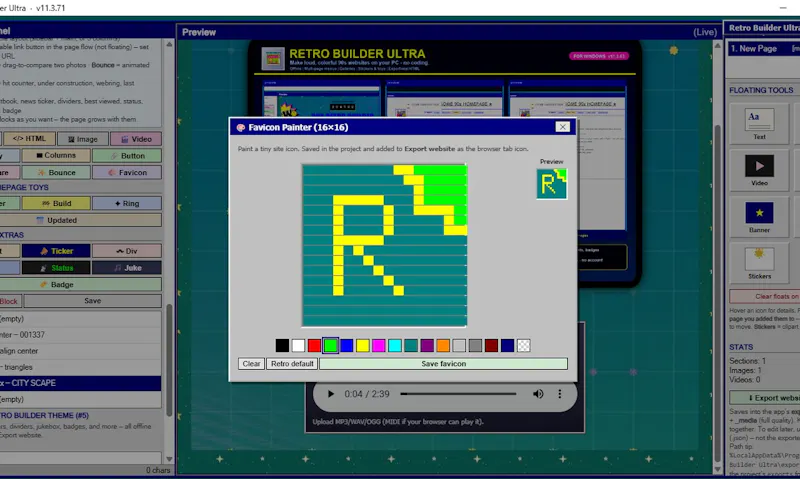Click Clear floats button
This screenshot has width=800, height=479.
point(765,296)
